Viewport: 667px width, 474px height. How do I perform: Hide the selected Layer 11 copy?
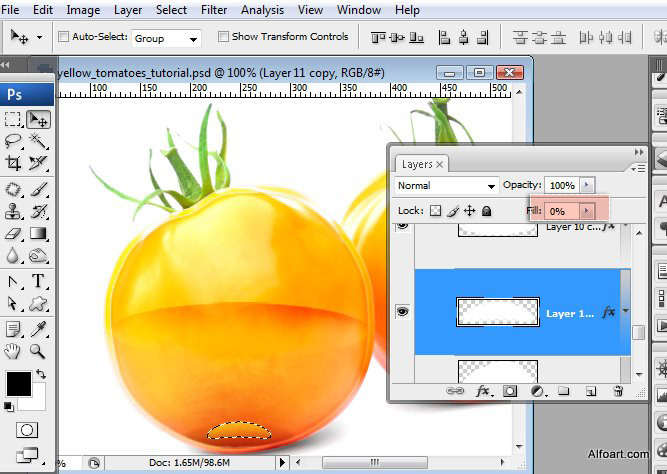402,312
